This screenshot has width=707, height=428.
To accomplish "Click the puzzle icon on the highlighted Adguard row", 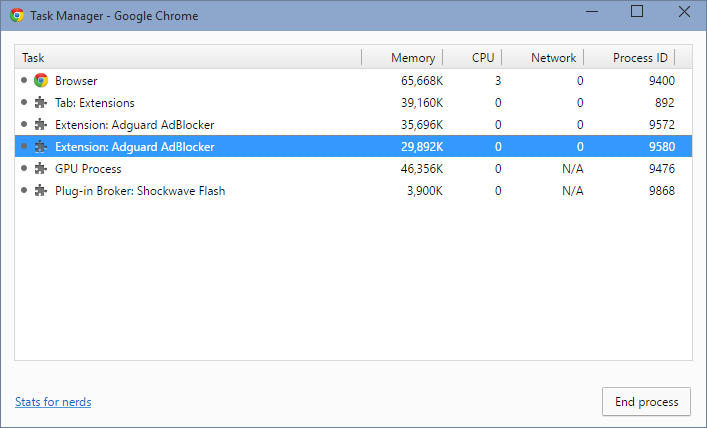I will (41, 147).
